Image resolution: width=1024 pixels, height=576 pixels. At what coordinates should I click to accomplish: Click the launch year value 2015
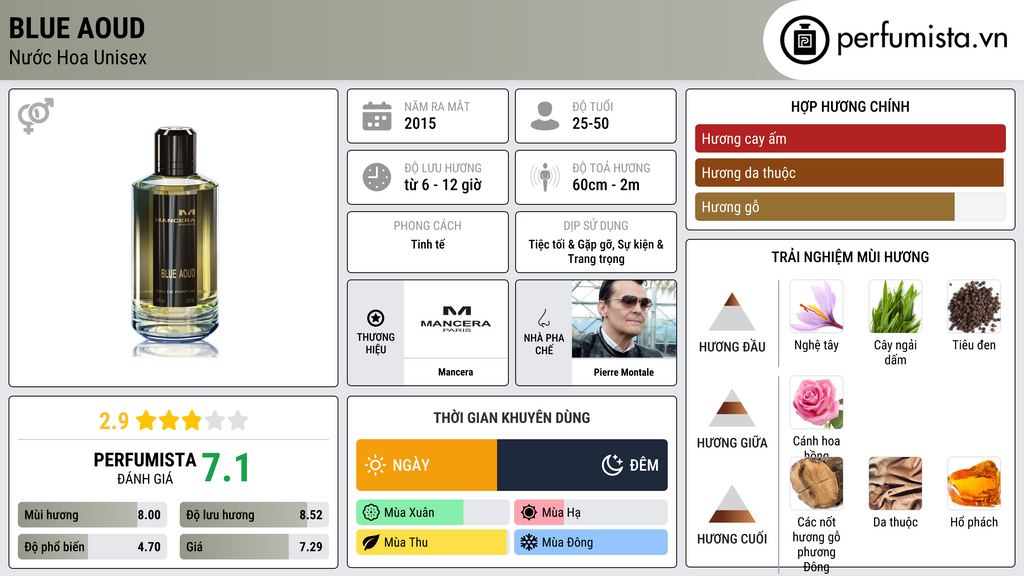pos(420,123)
